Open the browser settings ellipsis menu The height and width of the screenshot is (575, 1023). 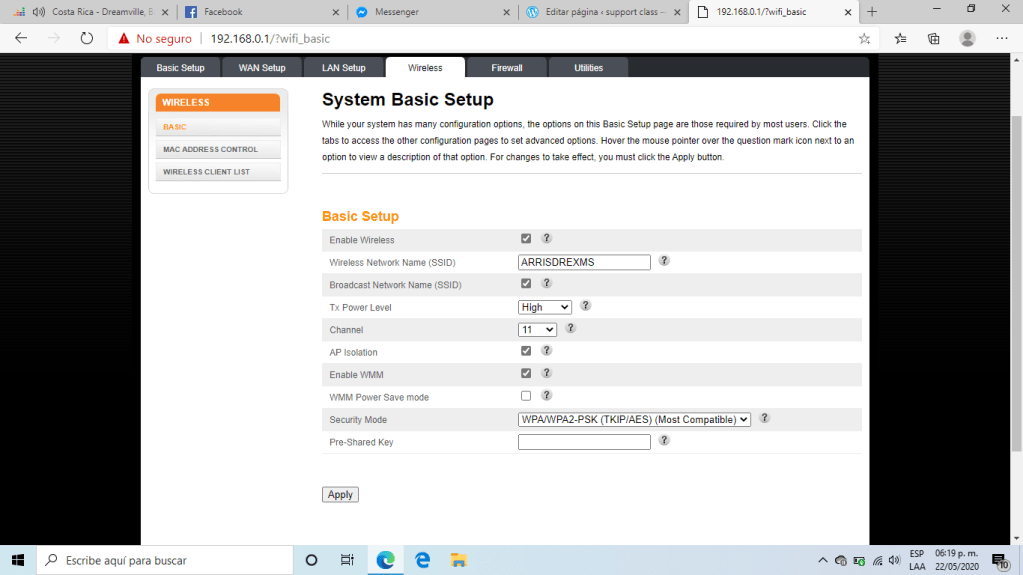(x=1002, y=38)
